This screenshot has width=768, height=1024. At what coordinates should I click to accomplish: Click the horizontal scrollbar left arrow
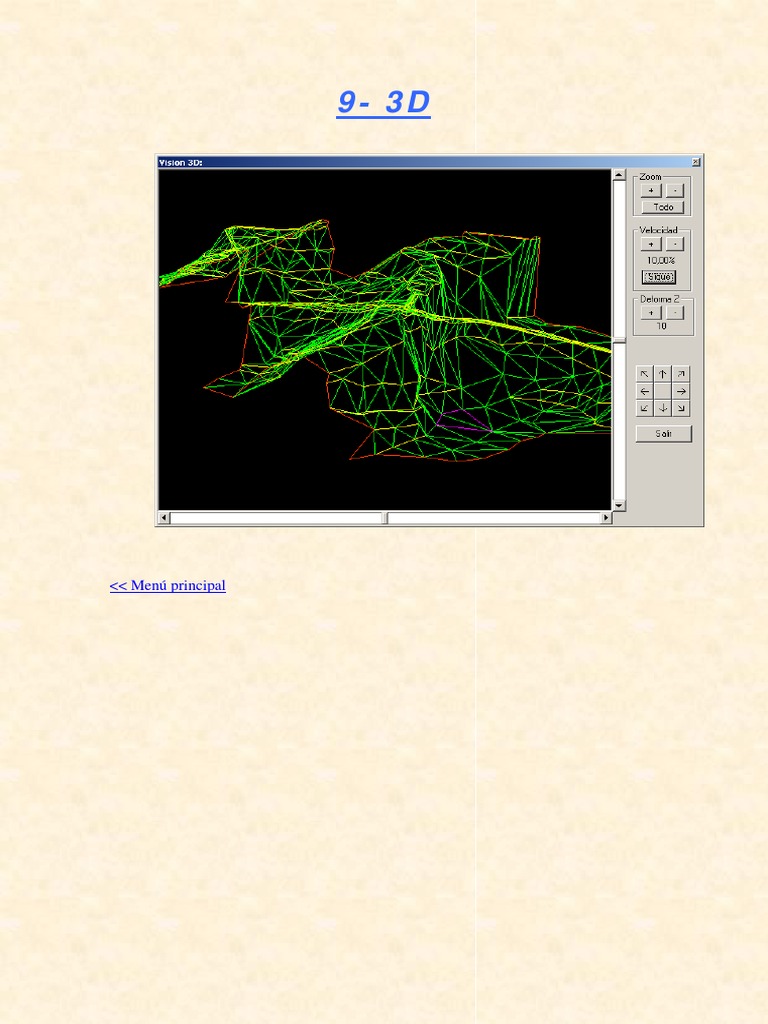(164, 518)
